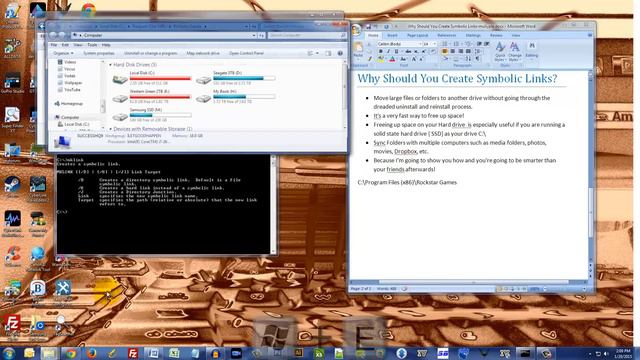This screenshot has width=640, height=360.
Task: Toggle Subscript in Word's Font group
Action: [416, 51]
